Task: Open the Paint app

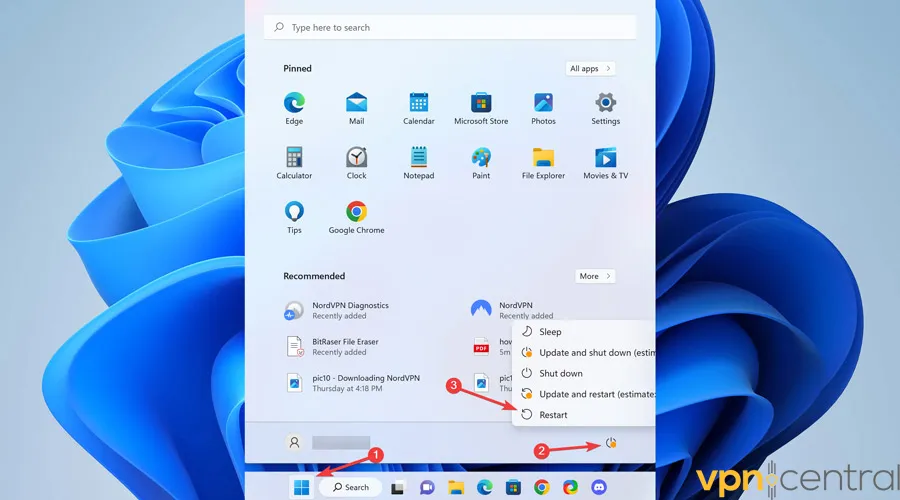Action: tap(481, 163)
